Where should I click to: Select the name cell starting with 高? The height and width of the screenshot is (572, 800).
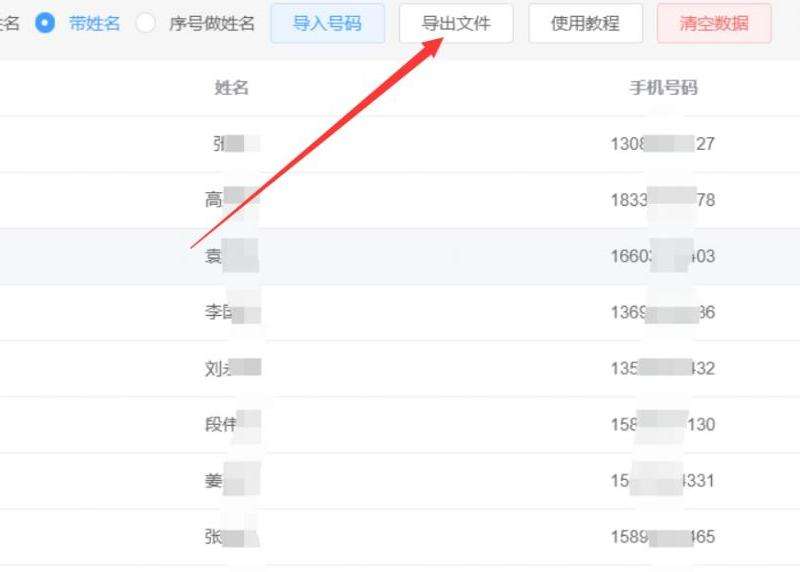coord(231,200)
